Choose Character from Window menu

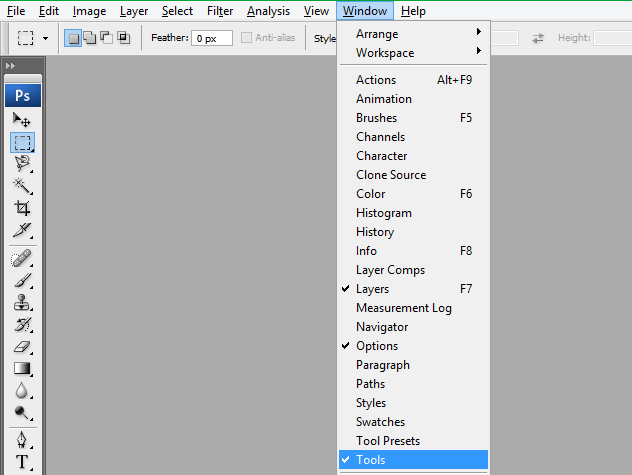413,156
